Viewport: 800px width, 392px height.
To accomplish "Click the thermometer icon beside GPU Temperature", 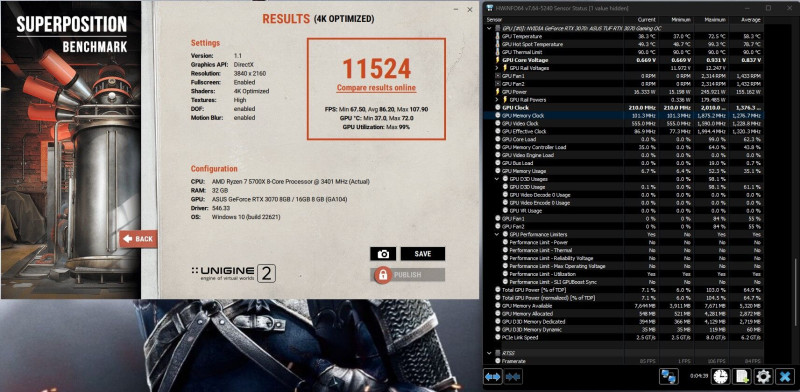I will pos(497,36).
